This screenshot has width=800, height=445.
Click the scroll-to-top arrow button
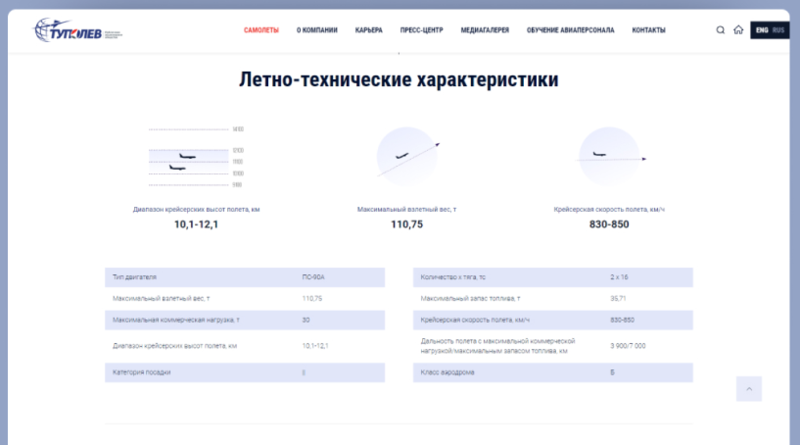(748, 389)
